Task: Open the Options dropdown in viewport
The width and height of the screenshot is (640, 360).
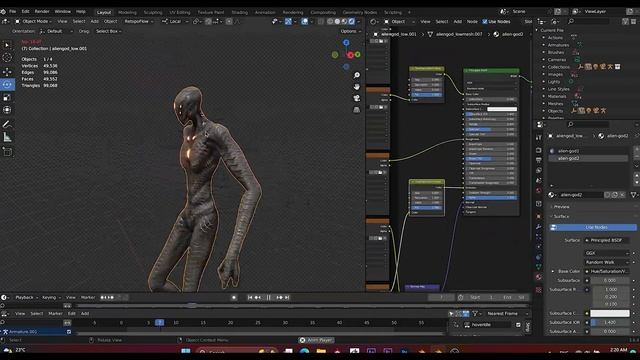Action: (x=350, y=31)
